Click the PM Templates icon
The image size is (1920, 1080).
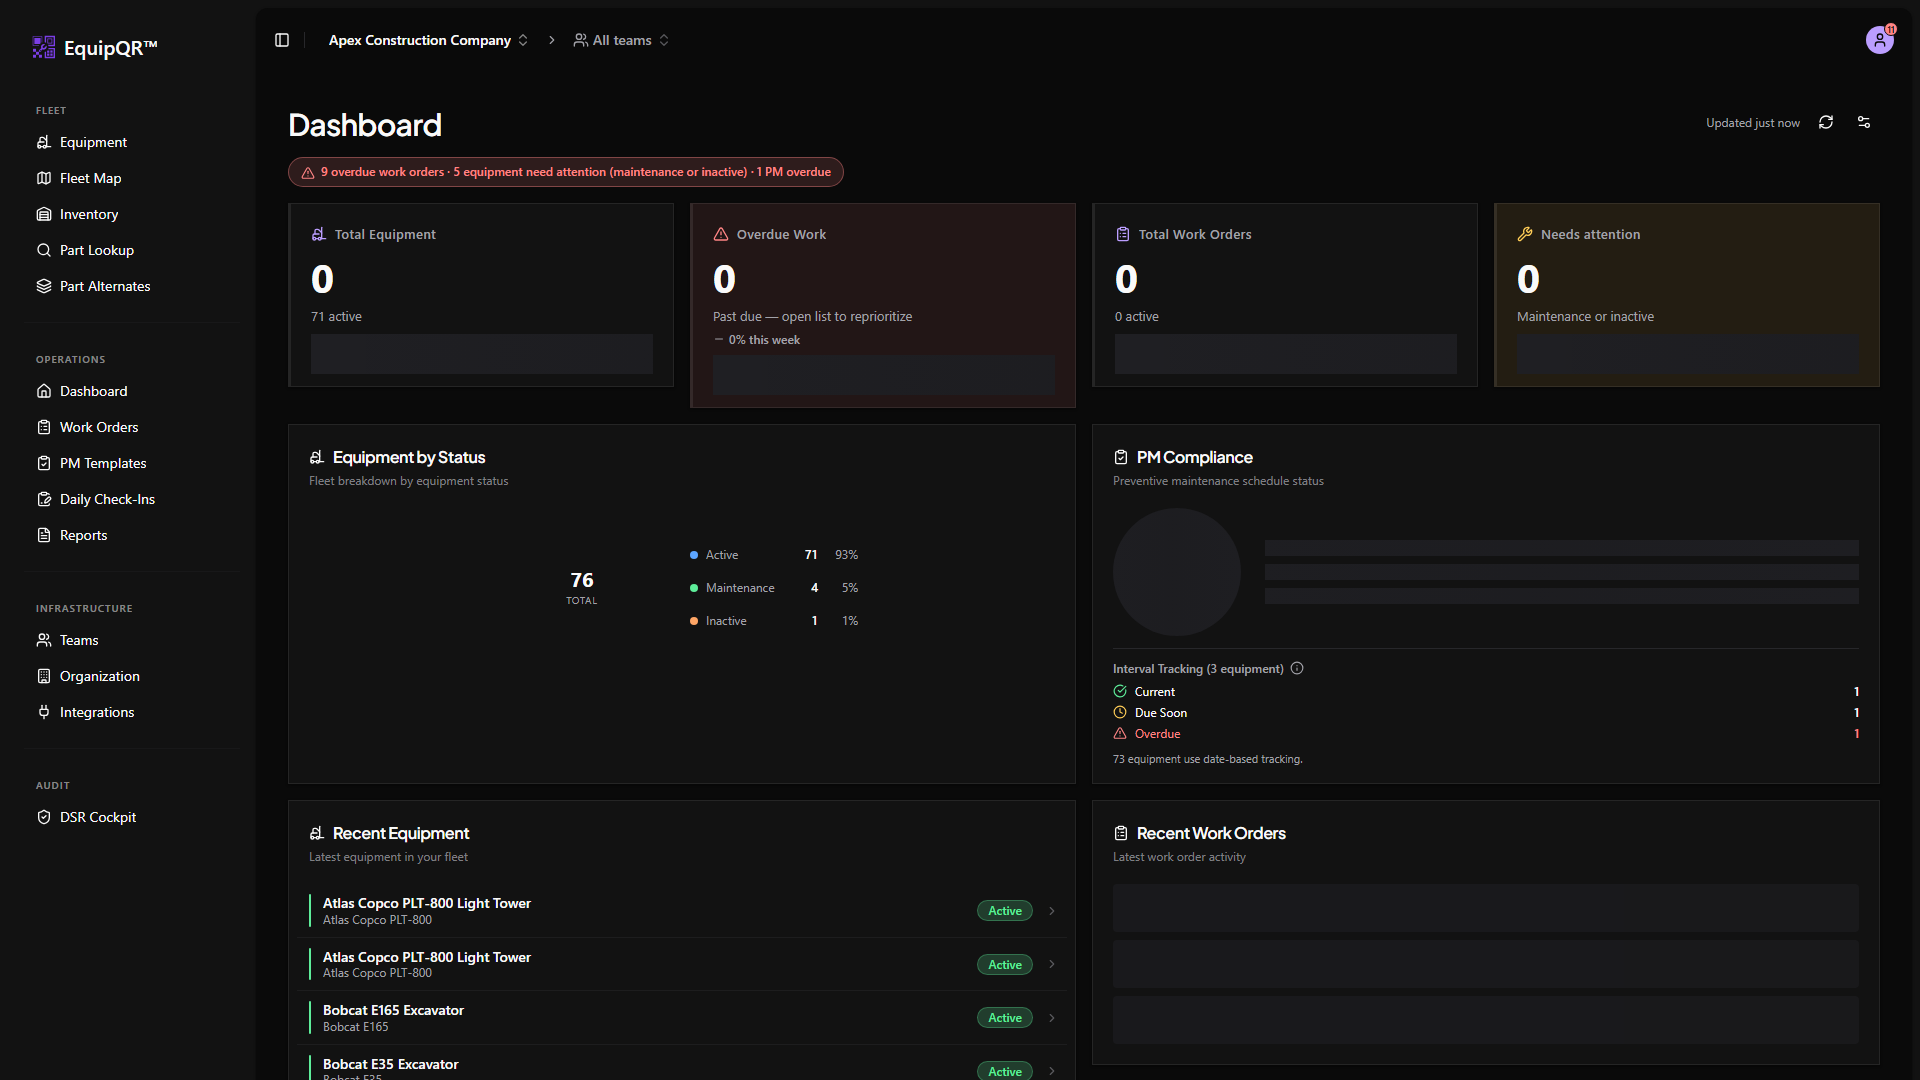pyautogui.click(x=44, y=463)
